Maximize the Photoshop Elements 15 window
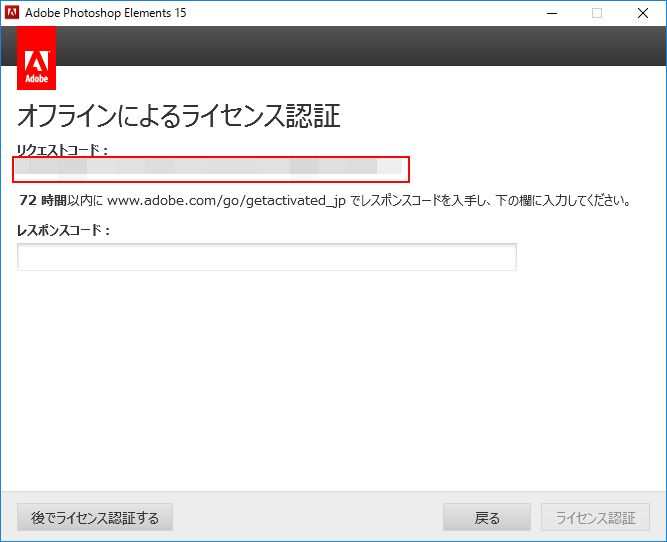 pyautogui.click(x=597, y=13)
